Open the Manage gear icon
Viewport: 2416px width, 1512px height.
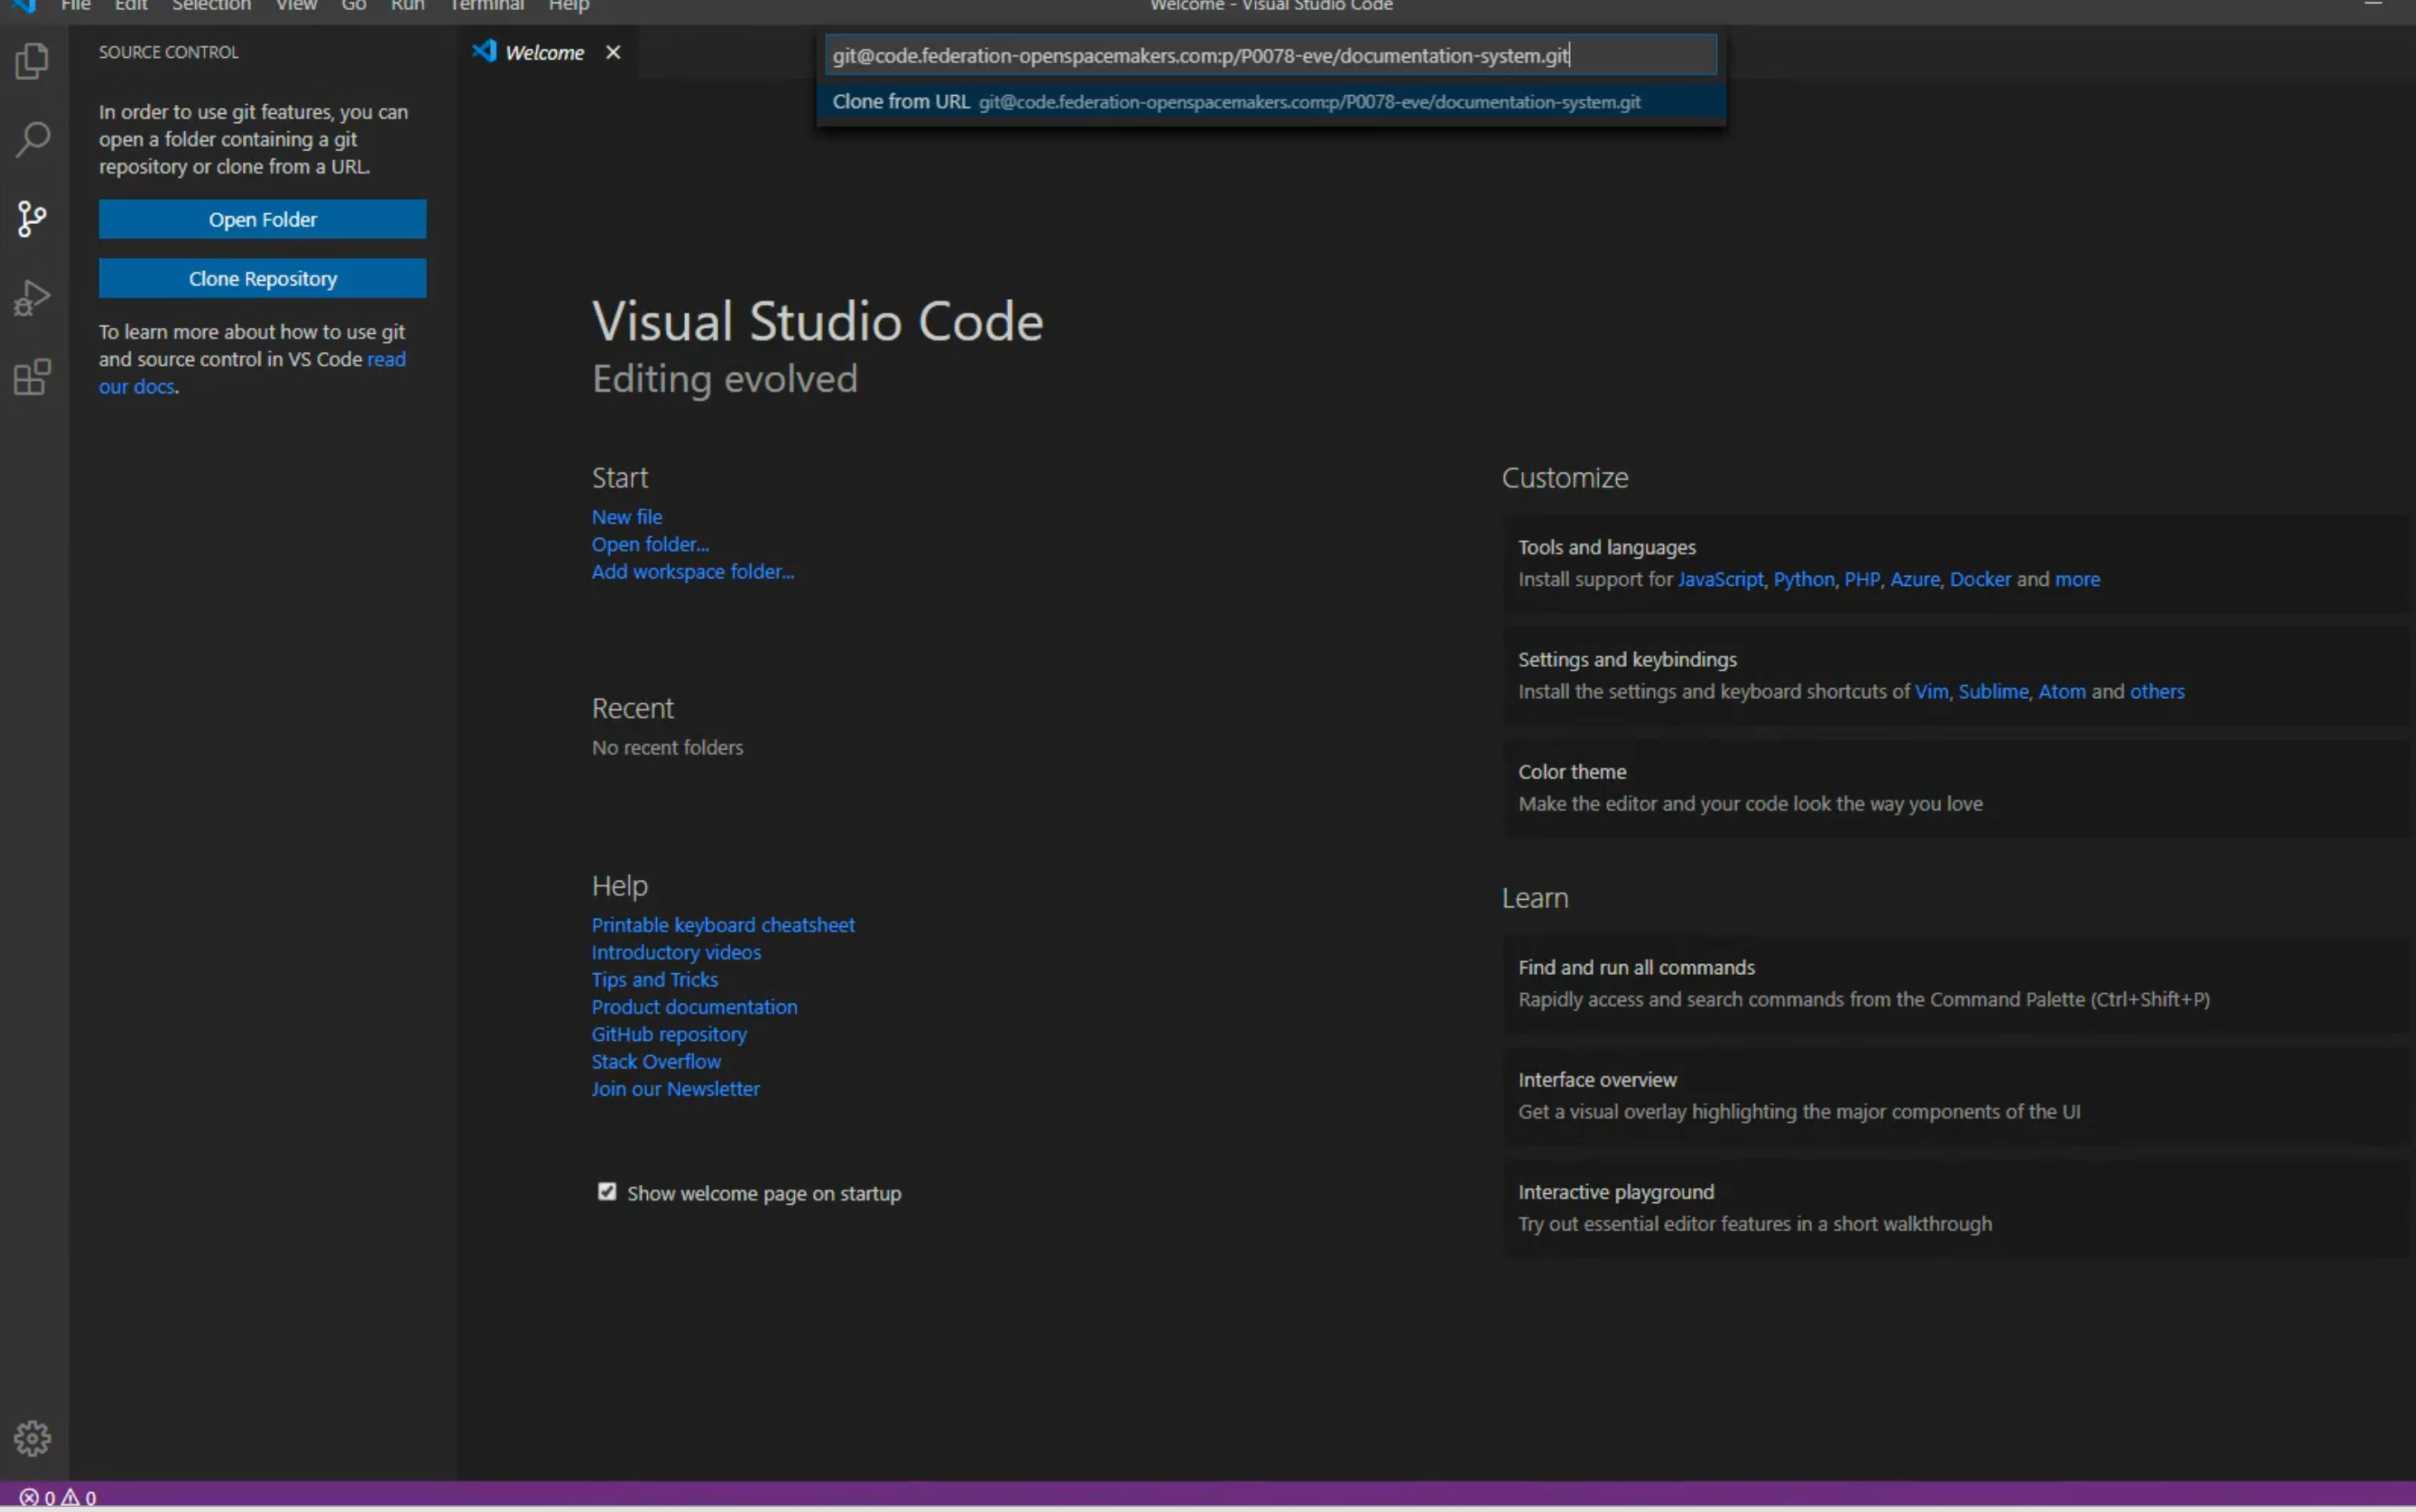click(32, 1438)
